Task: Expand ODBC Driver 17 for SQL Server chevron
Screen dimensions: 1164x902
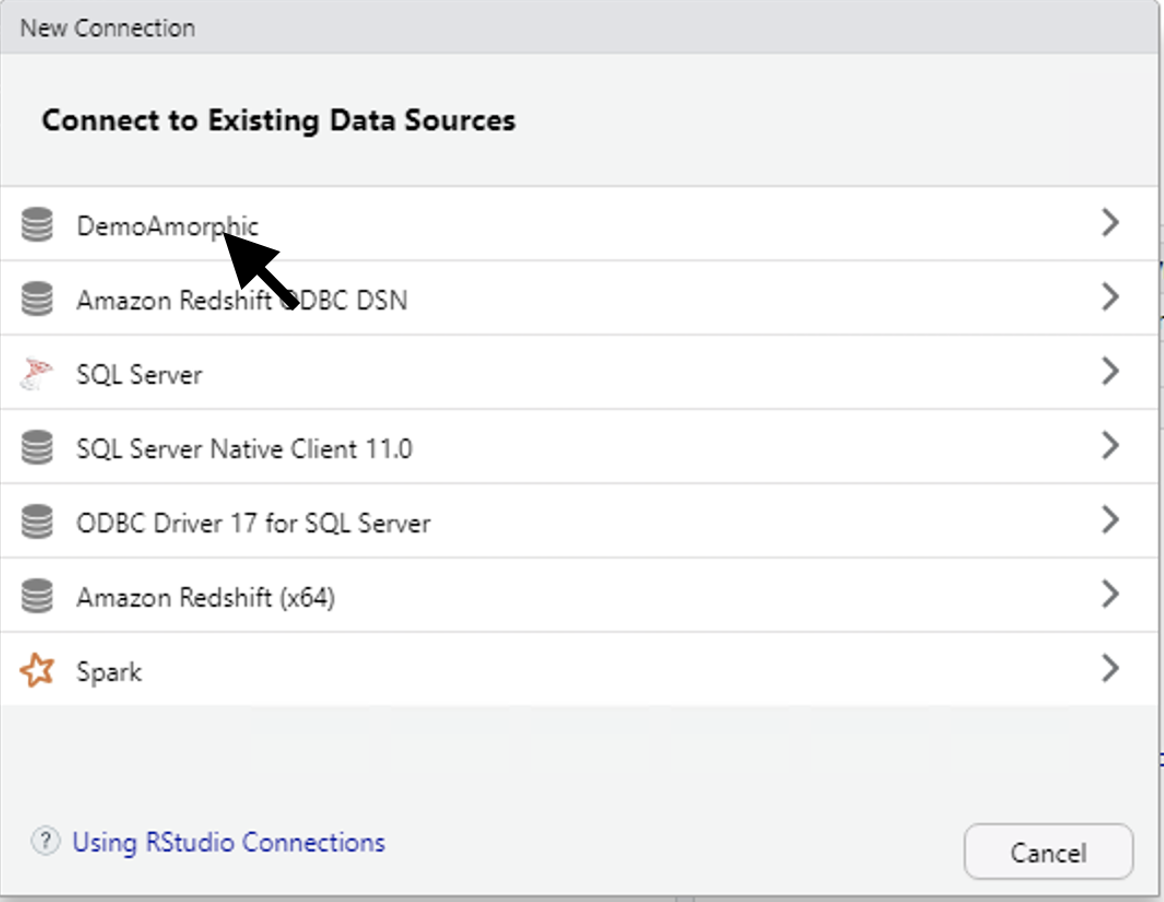Action: [1111, 520]
